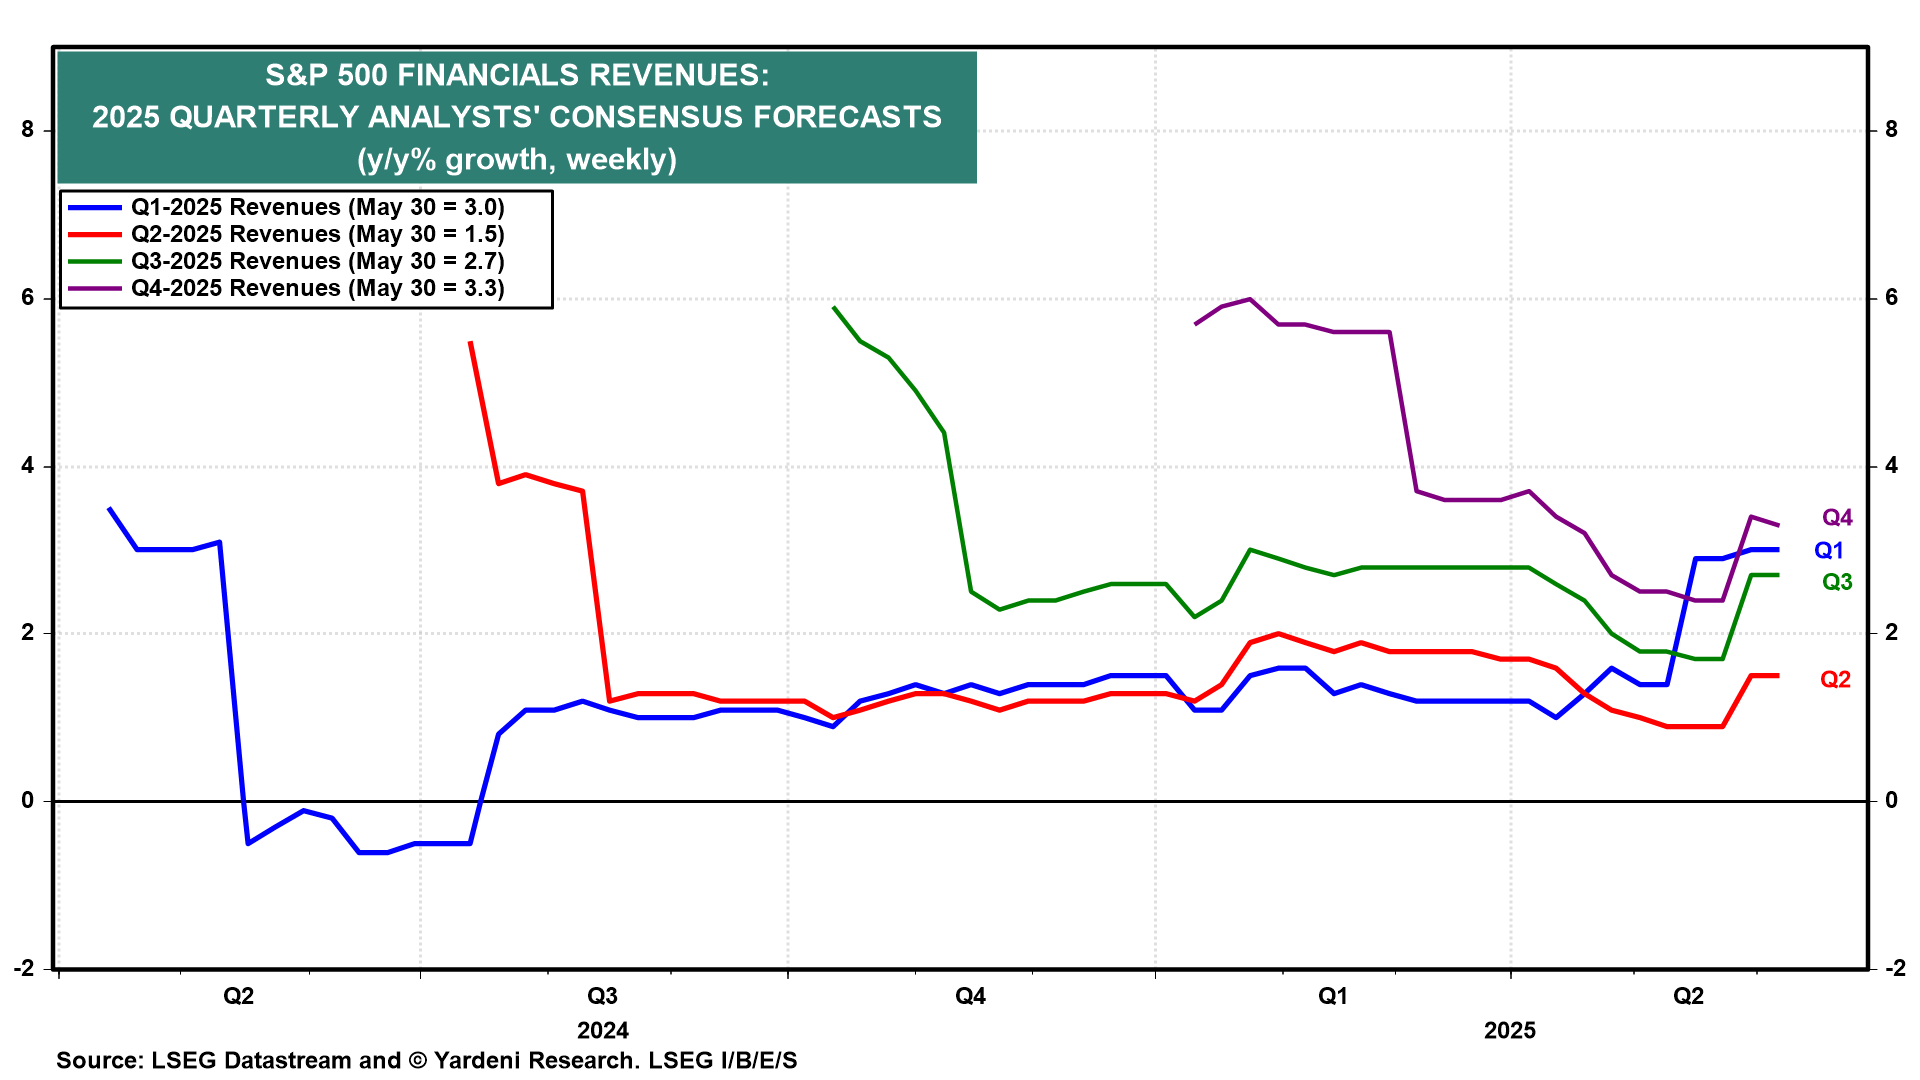Click the left y-axis value -2
Viewport: 1920px width, 1080px height.
click(24, 969)
